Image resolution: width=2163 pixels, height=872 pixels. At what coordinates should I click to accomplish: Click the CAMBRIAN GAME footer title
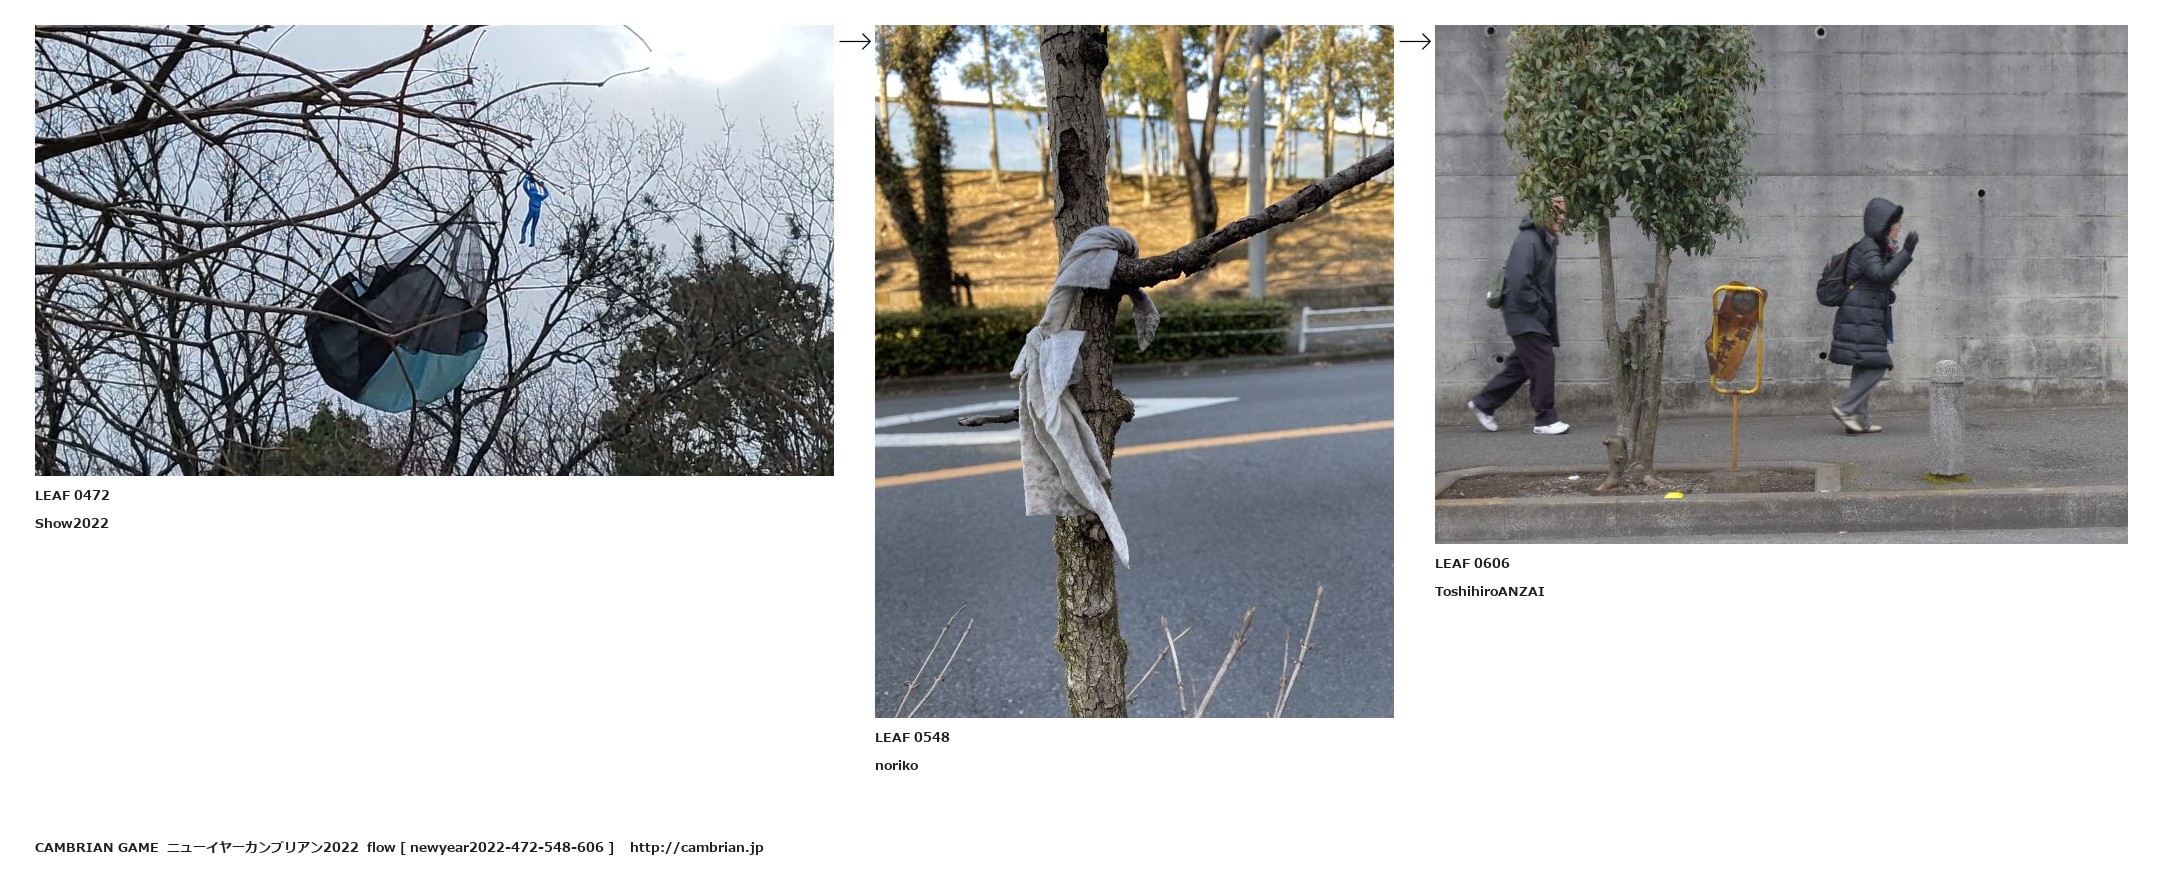coord(96,847)
